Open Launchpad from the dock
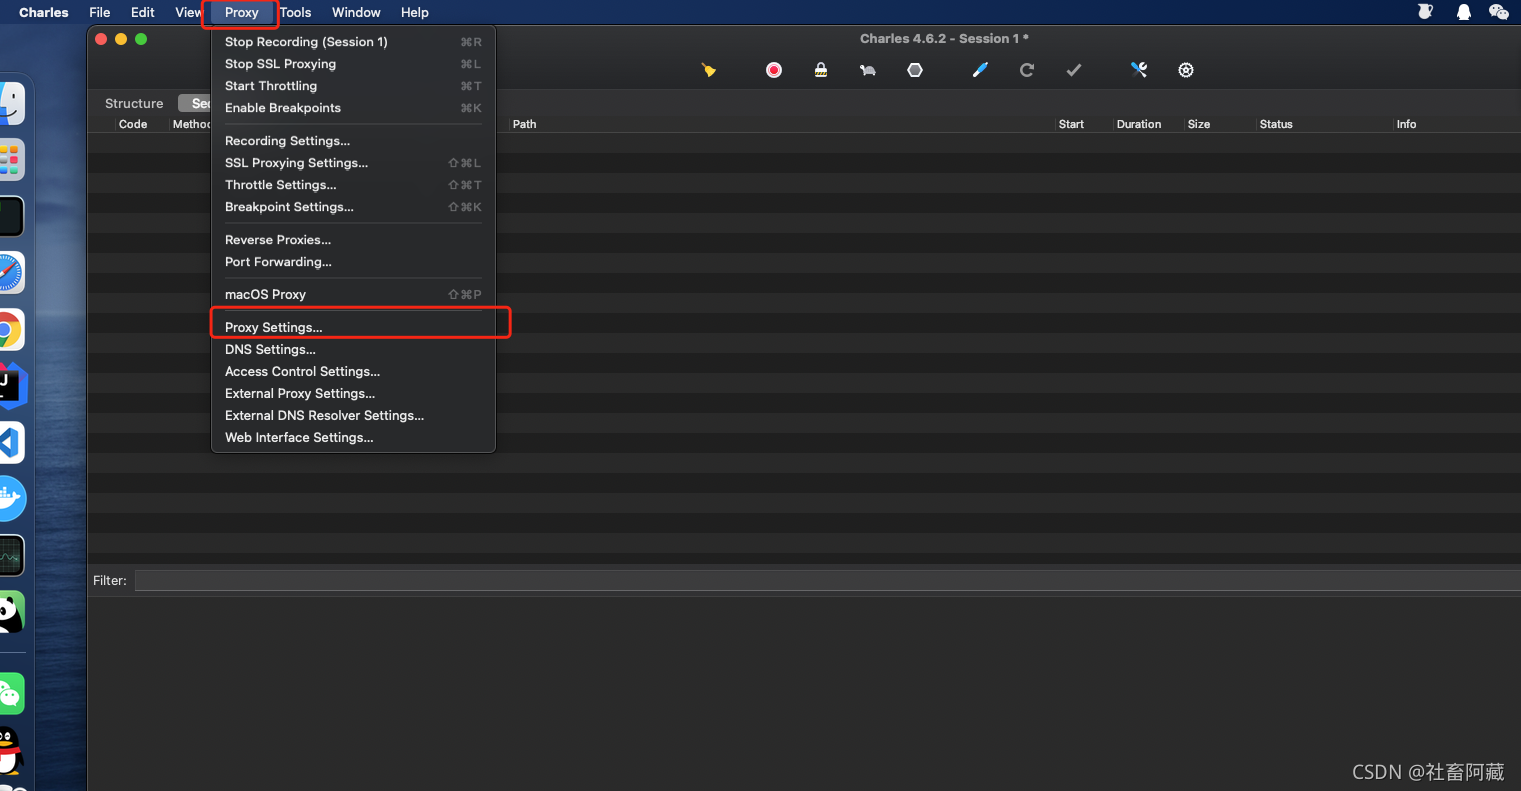The image size is (1521, 791). click(x=11, y=160)
